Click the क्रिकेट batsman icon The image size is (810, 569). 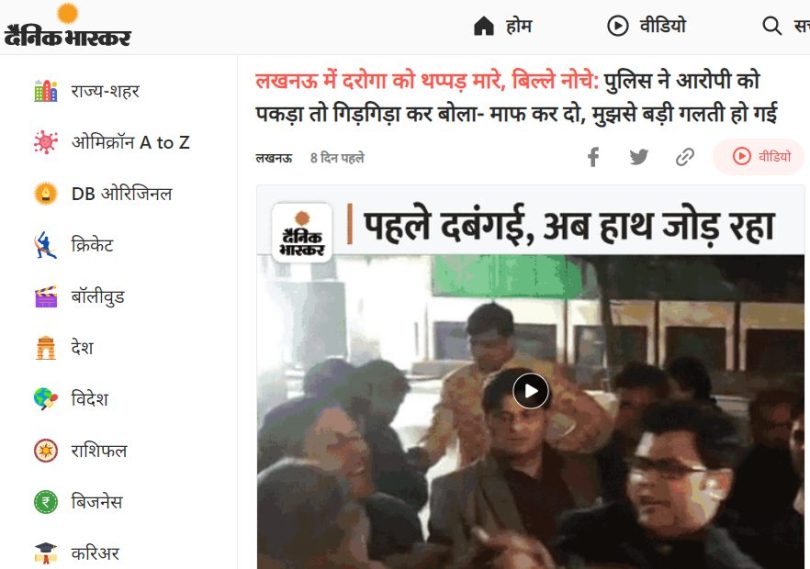45,245
